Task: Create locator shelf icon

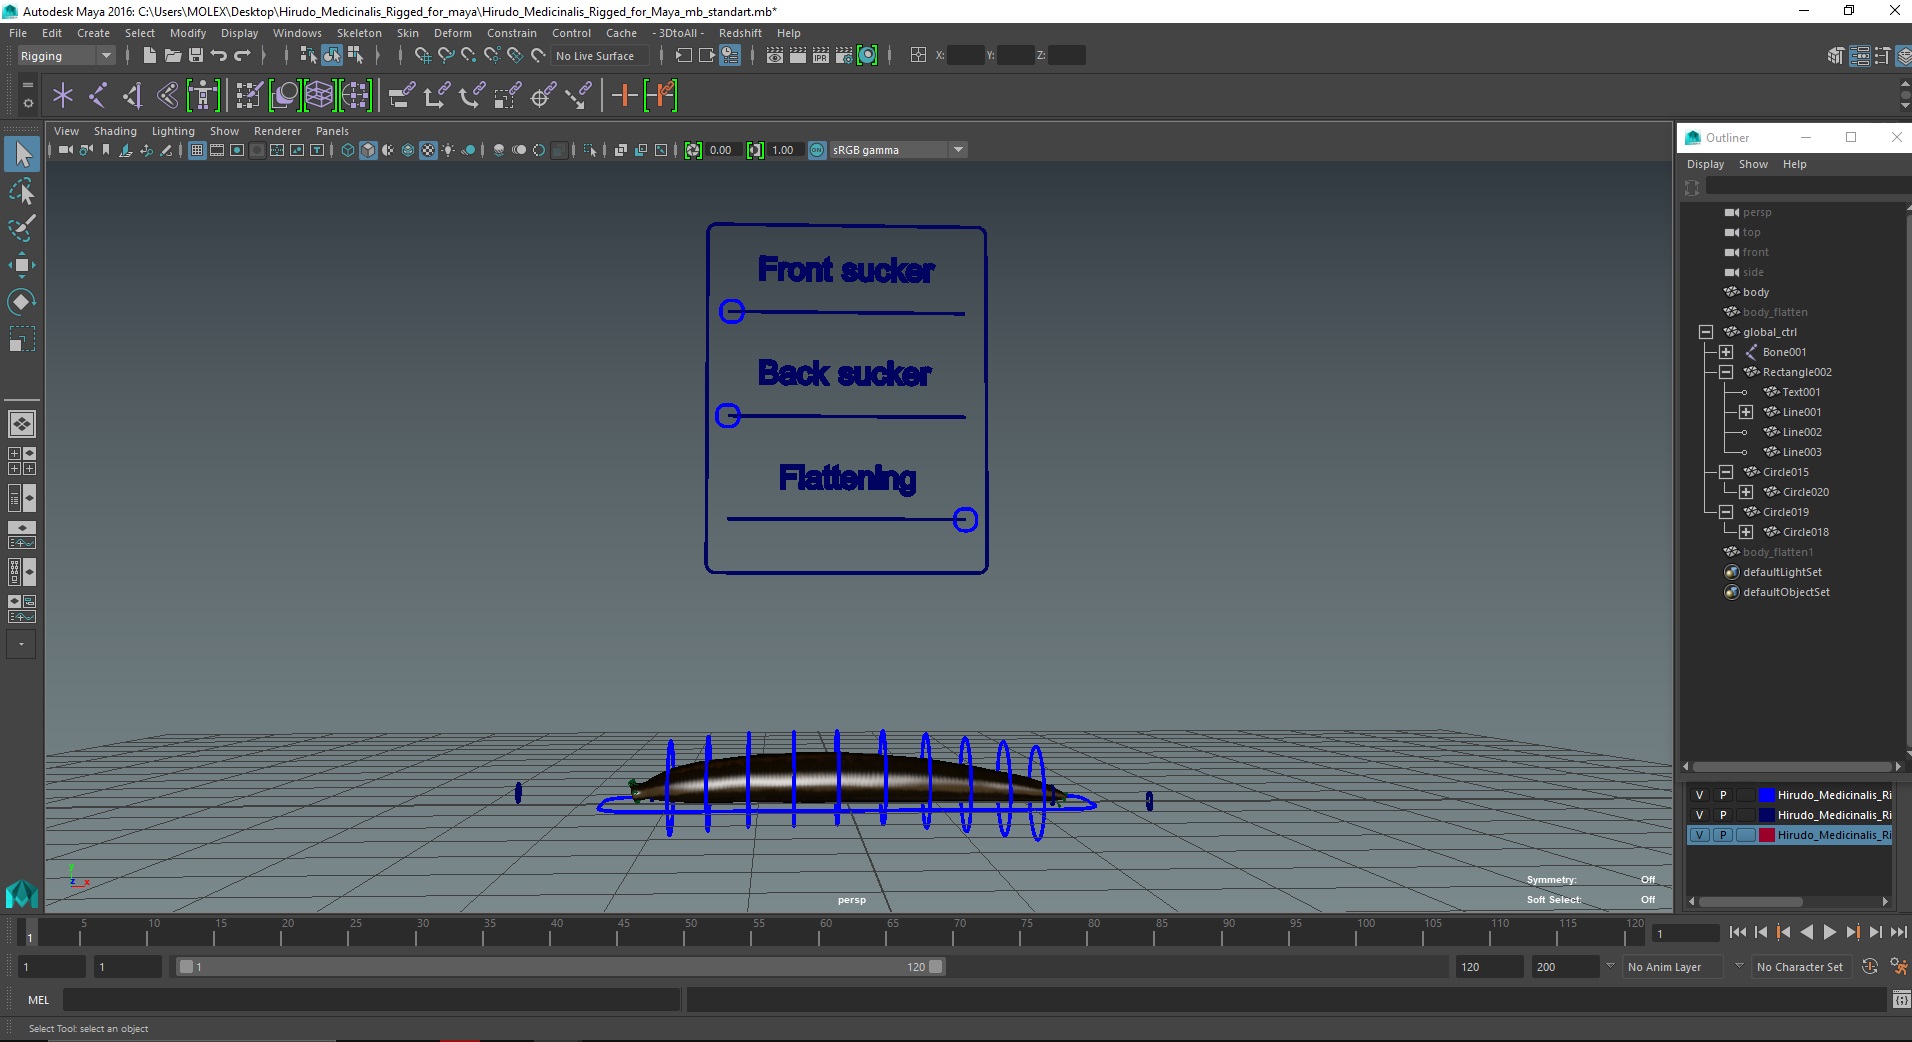Action: (63, 96)
